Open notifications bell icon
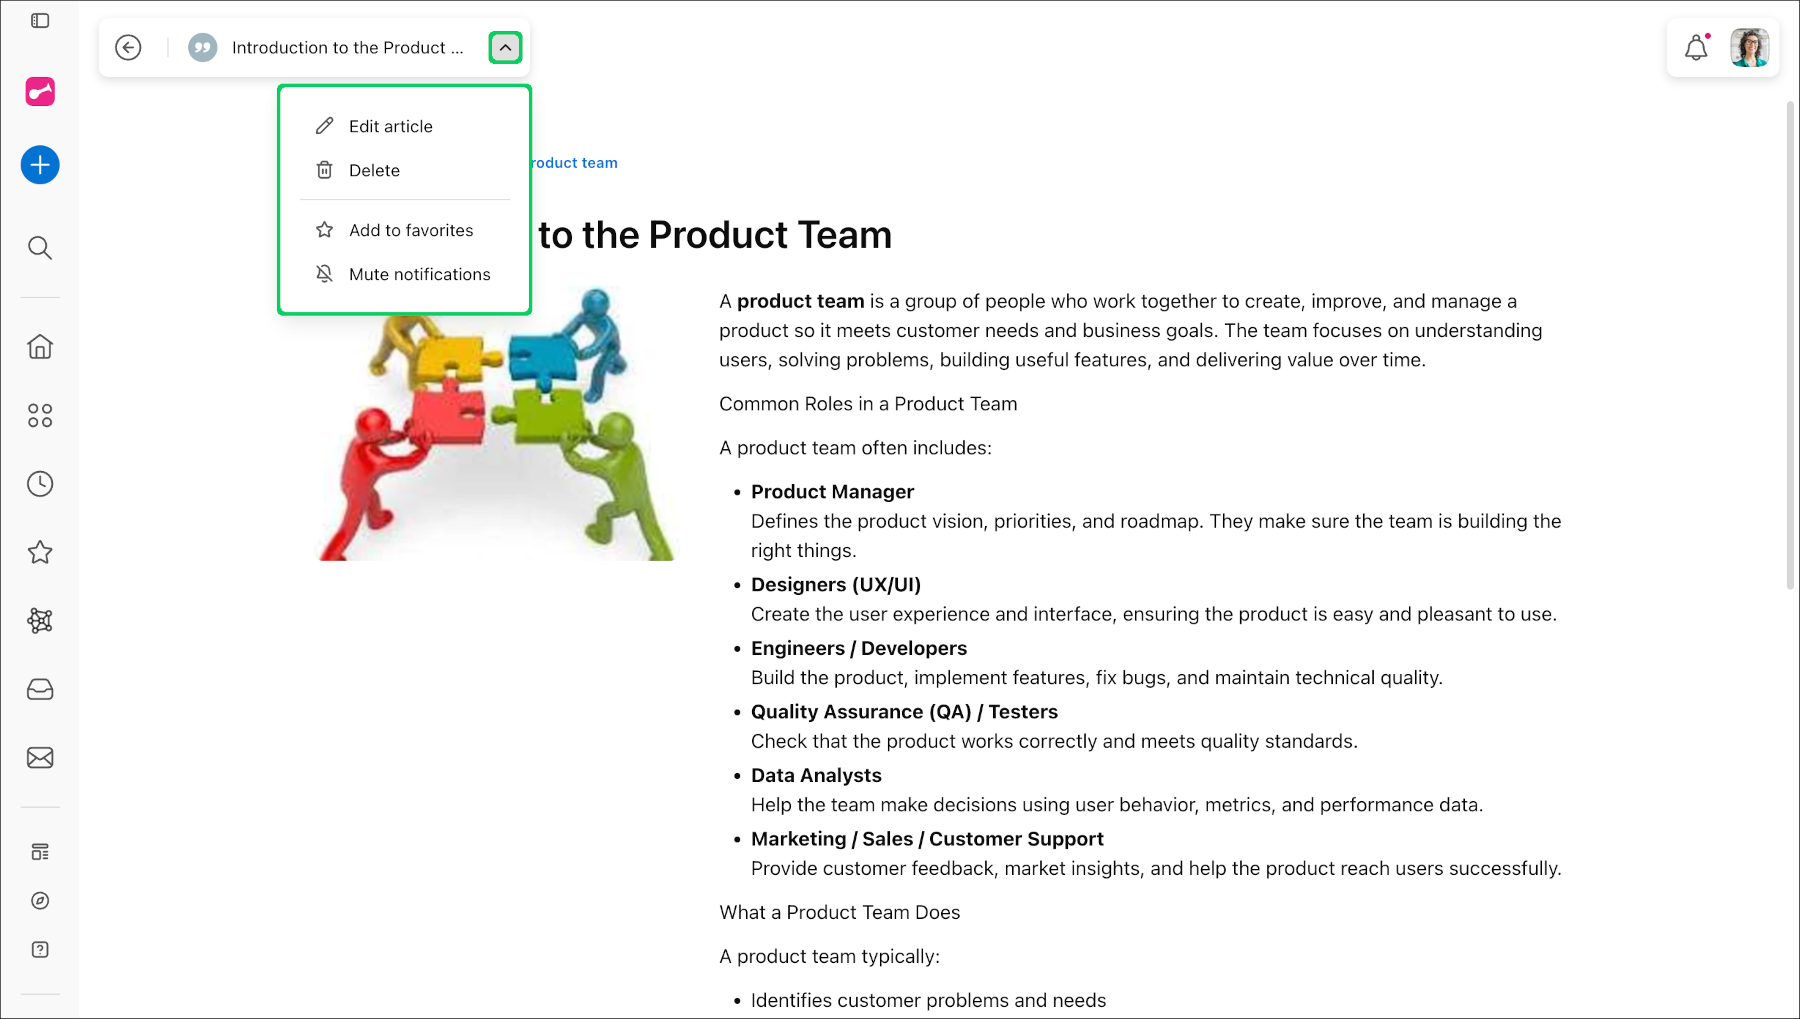Image resolution: width=1800 pixels, height=1019 pixels. [x=1697, y=48]
